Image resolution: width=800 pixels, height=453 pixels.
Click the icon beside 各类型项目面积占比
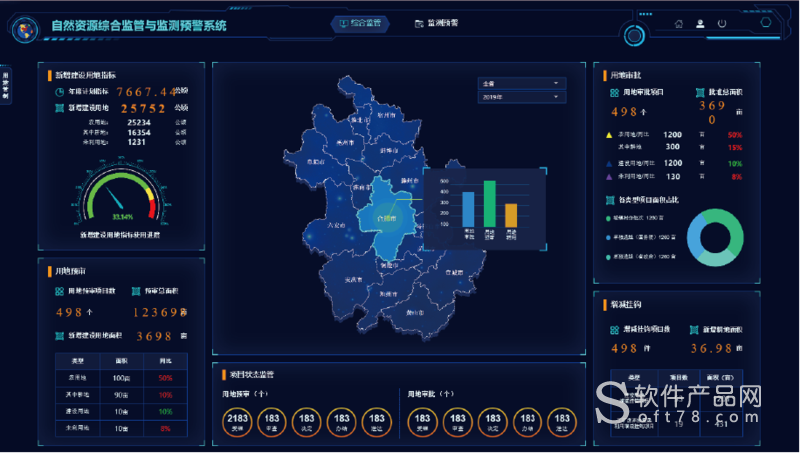coord(609,200)
